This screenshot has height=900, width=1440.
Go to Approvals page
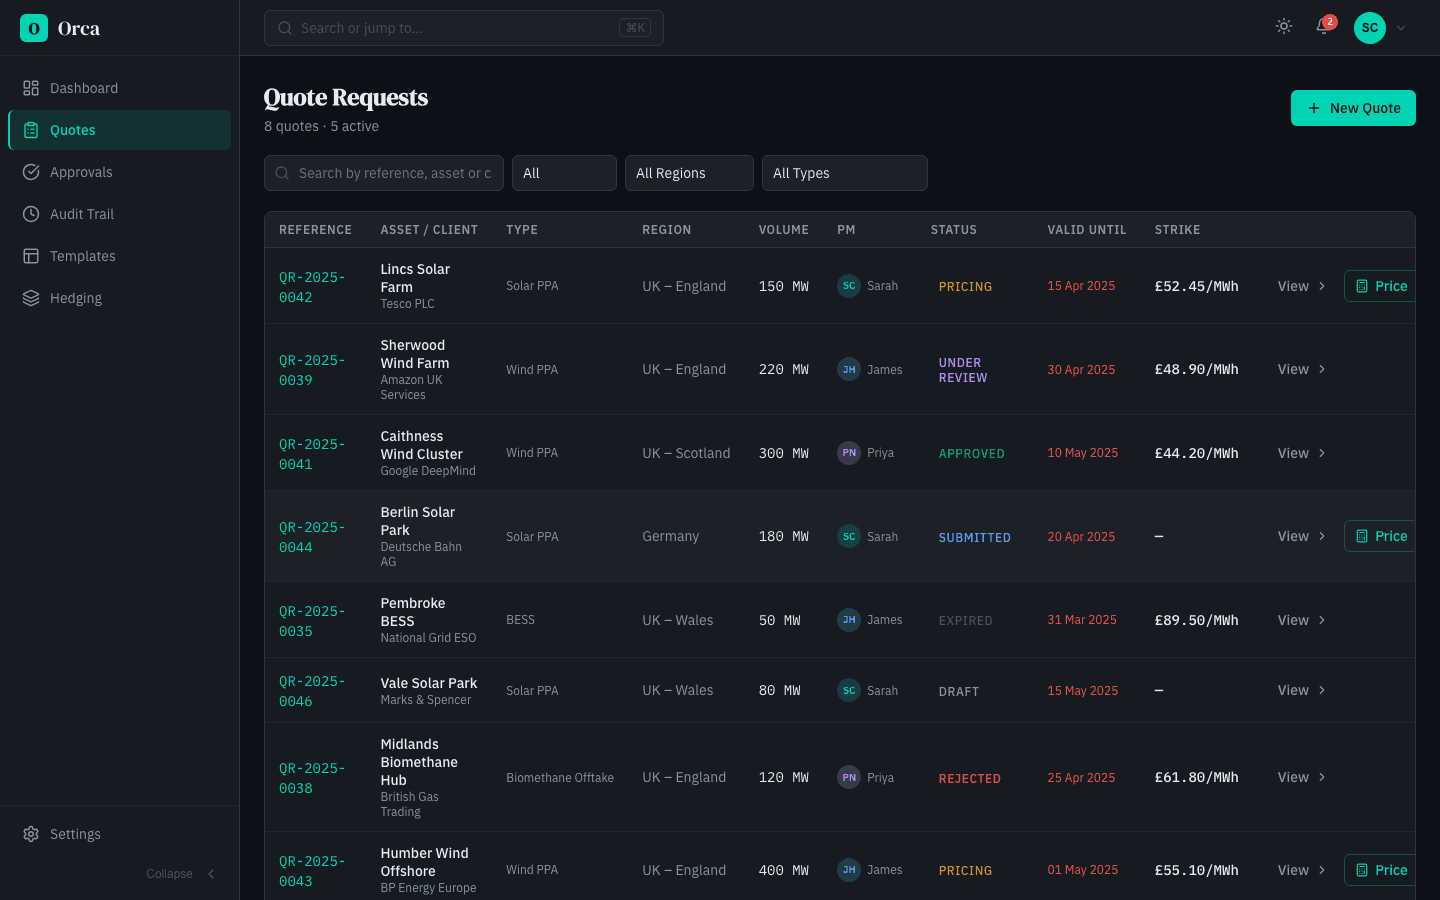point(119,172)
